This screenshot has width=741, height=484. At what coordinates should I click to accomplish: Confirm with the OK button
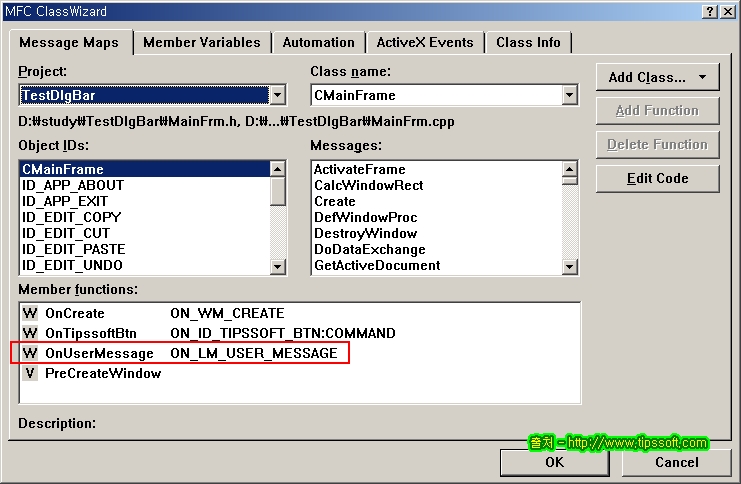pos(554,462)
